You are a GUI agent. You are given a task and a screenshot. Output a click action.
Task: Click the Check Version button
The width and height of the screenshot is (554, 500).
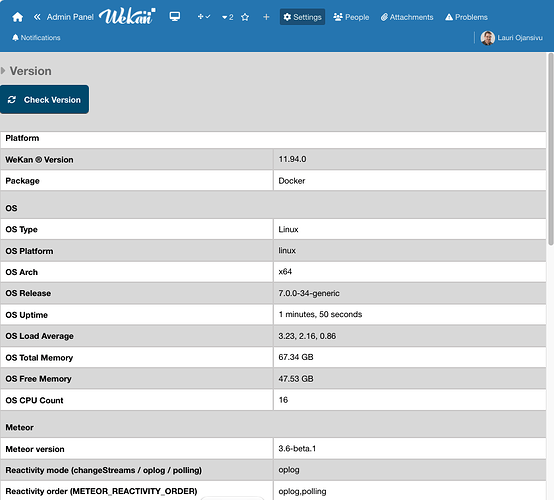(45, 99)
